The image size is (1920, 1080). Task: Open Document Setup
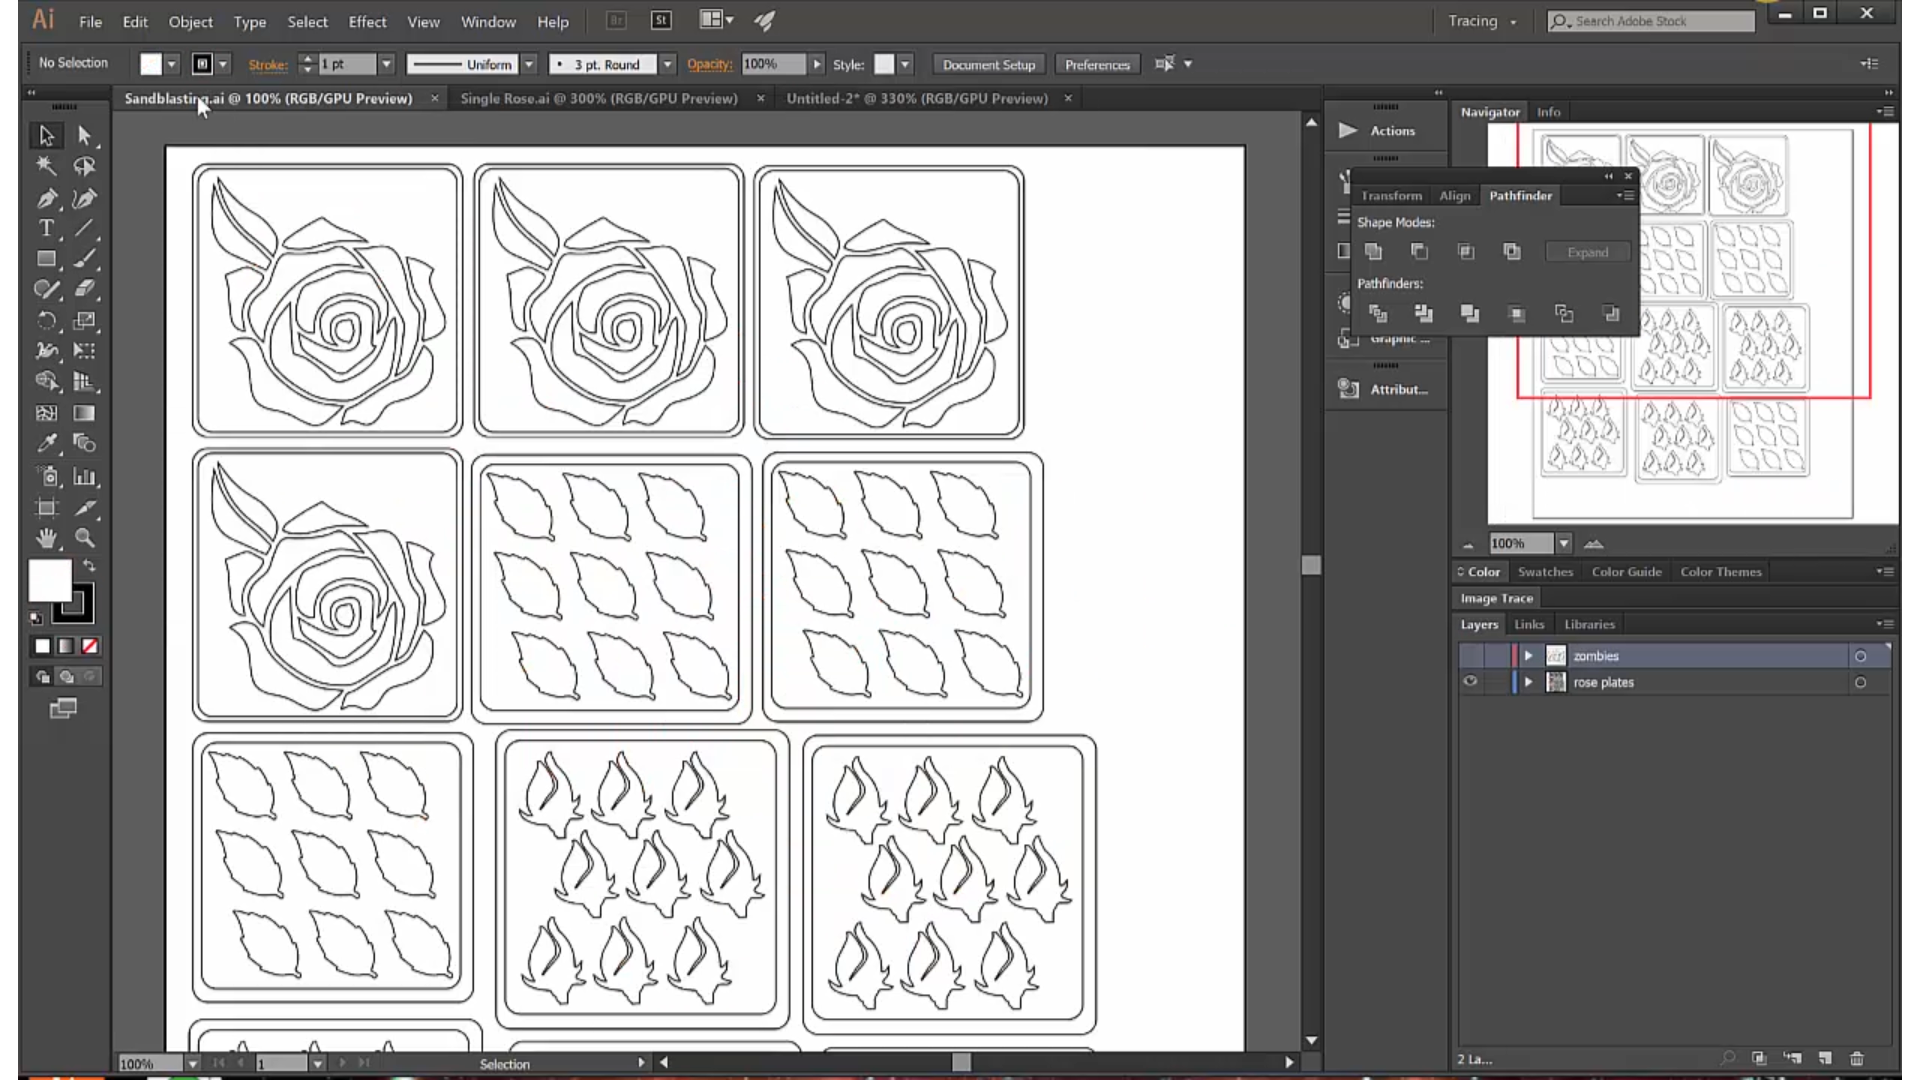click(988, 64)
